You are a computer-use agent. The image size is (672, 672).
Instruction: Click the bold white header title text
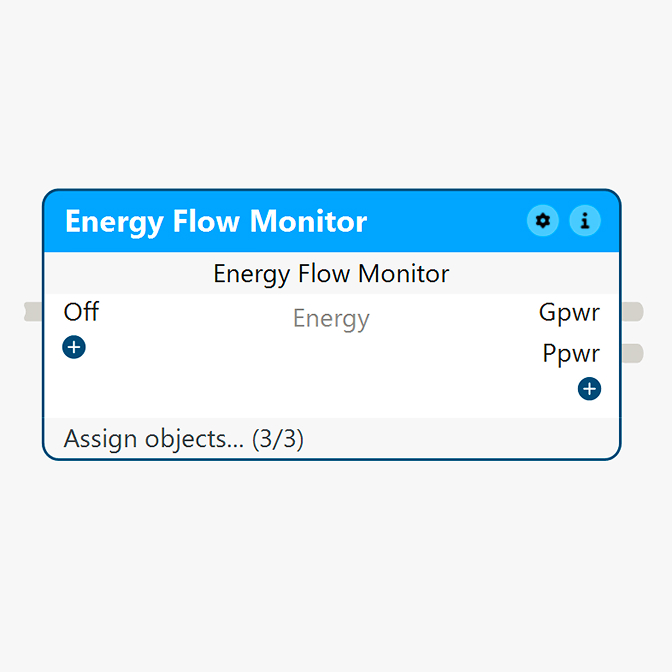point(216,221)
